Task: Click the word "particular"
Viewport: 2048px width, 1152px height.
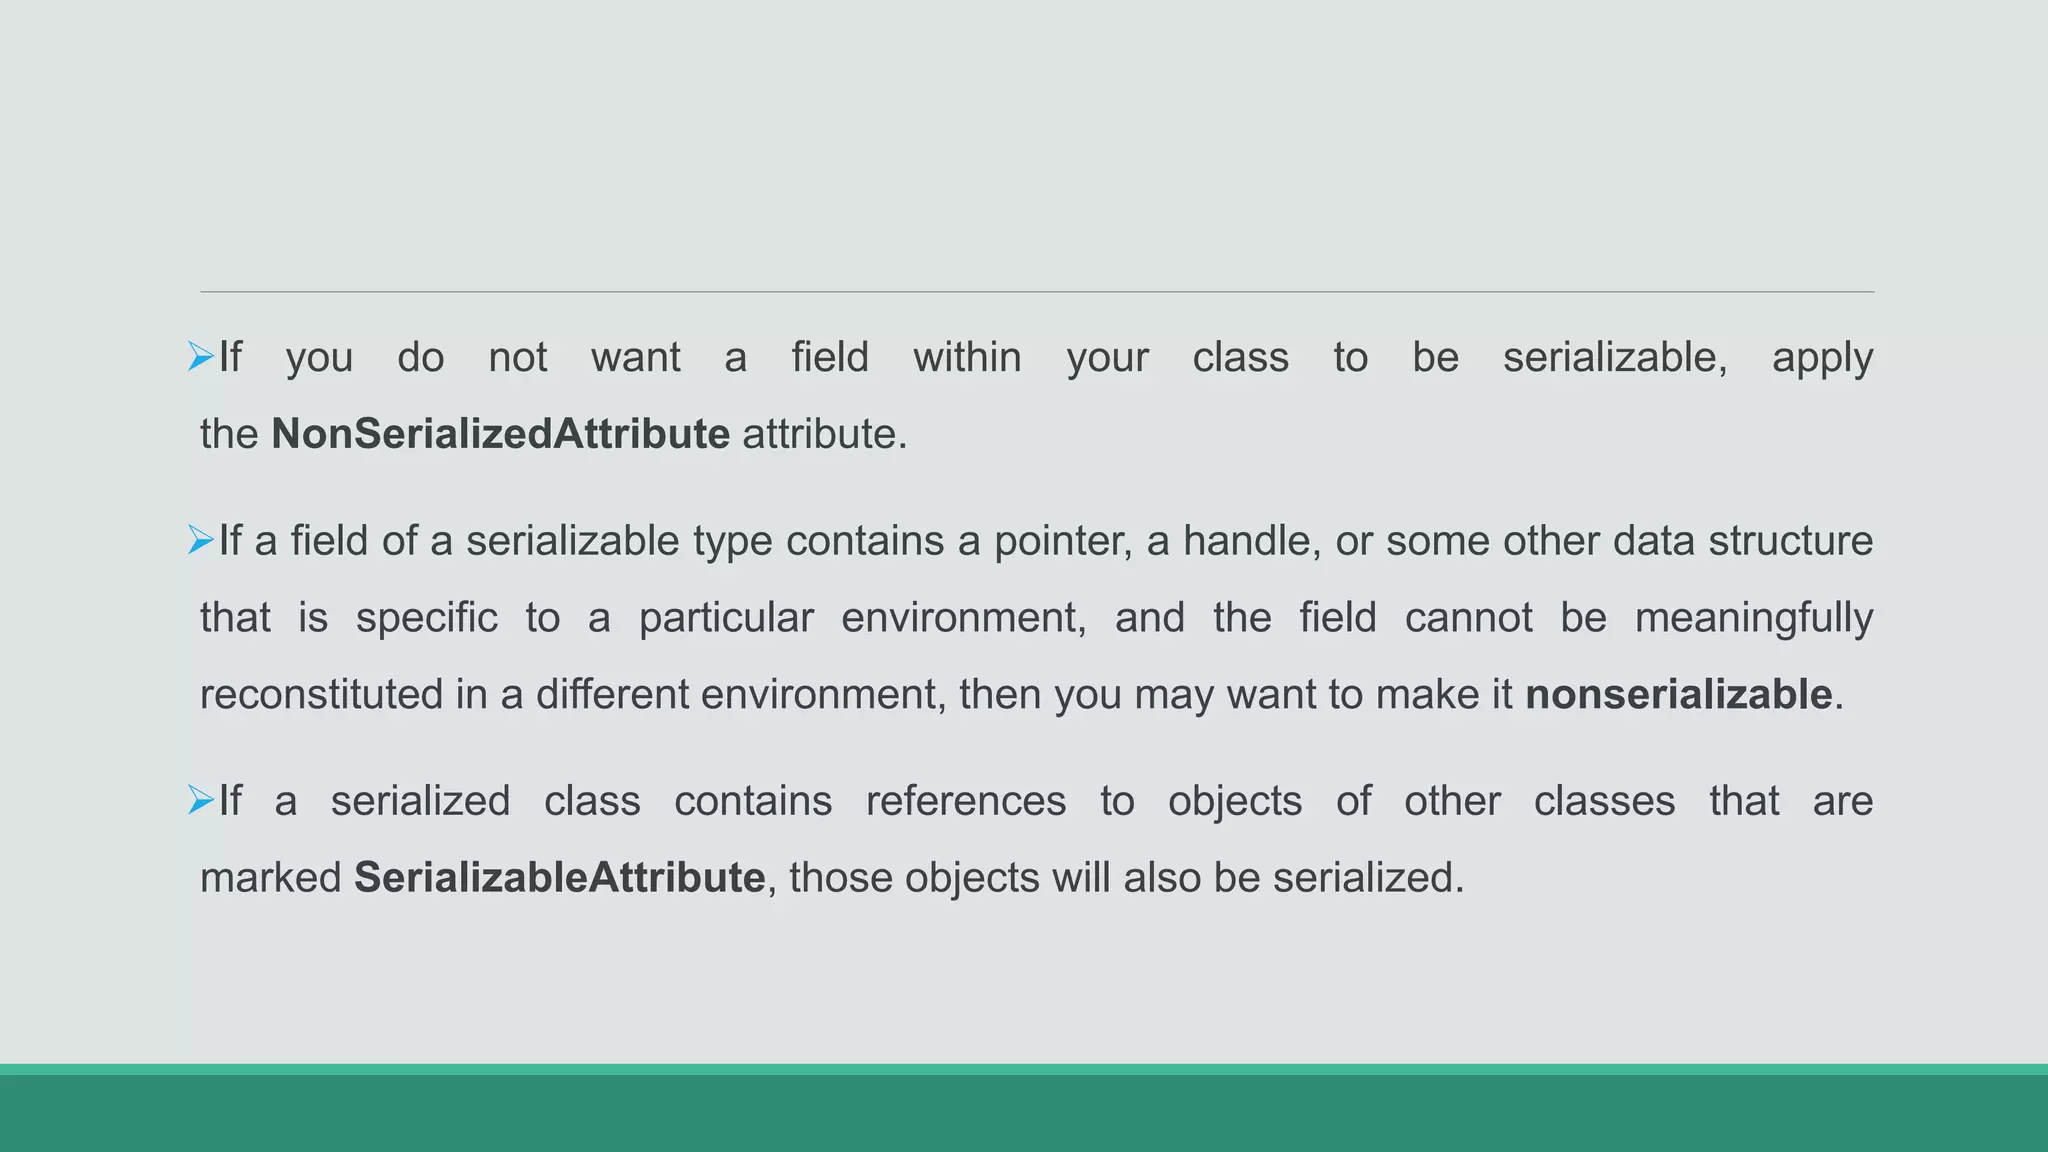Action: pos(726,618)
